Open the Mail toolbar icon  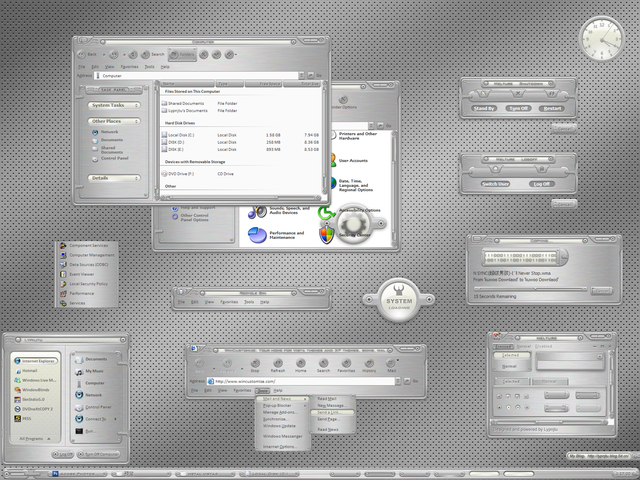coord(391,363)
